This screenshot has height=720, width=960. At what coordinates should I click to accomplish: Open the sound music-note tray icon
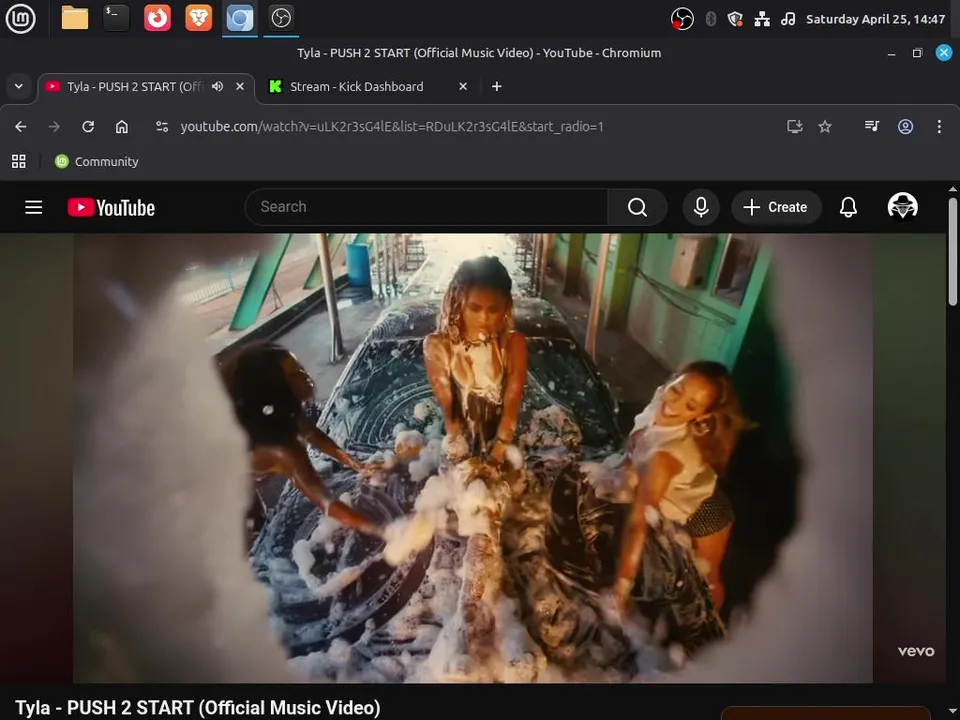point(788,19)
